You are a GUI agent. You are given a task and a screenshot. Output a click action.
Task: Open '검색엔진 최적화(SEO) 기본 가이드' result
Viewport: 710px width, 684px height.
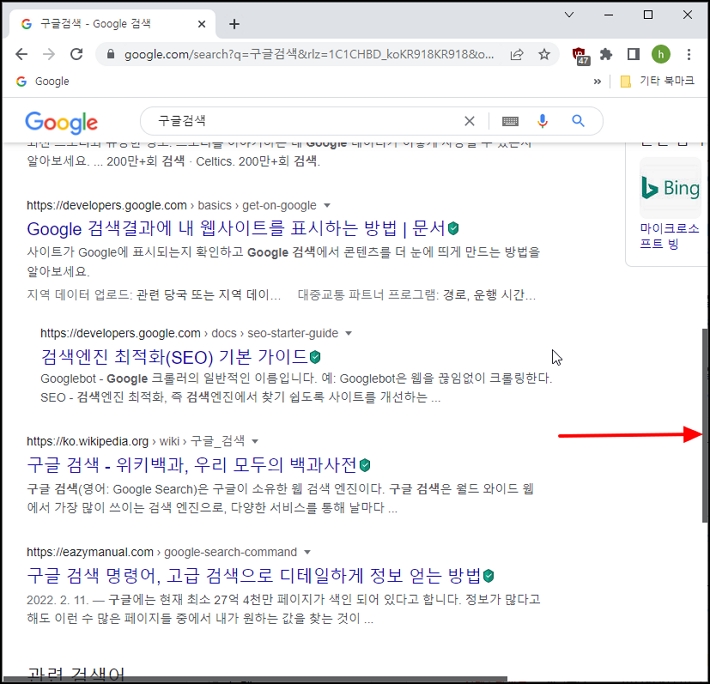(174, 357)
